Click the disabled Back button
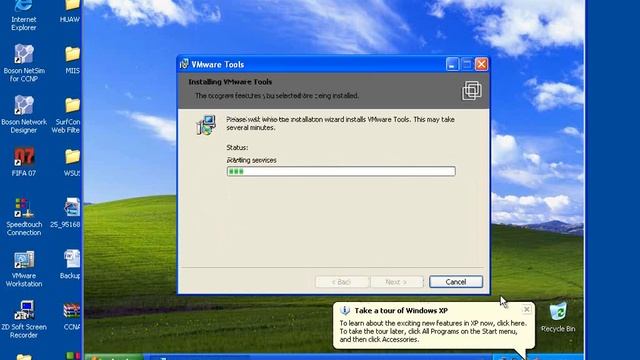The height and width of the screenshot is (360, 640). (342, 282)
